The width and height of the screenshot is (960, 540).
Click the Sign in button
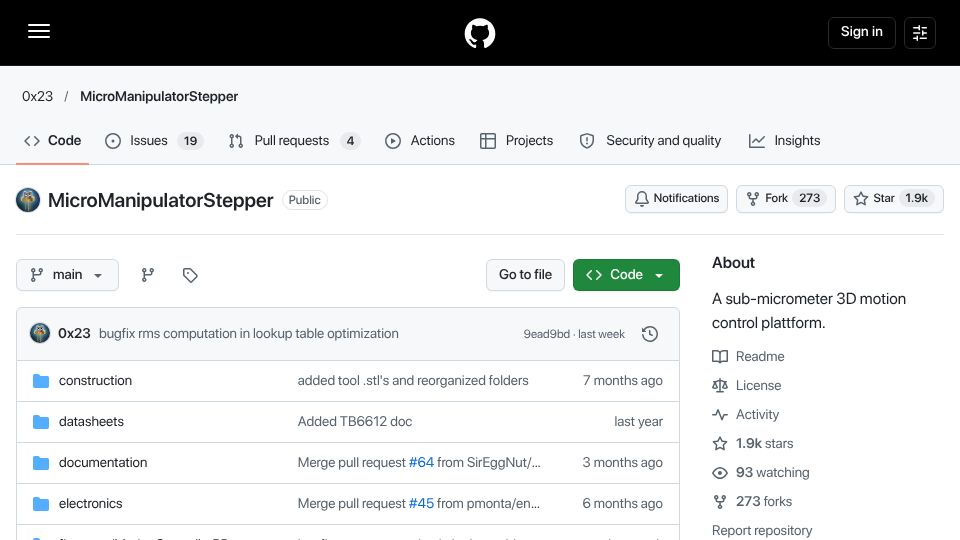[x=861, y=32]
